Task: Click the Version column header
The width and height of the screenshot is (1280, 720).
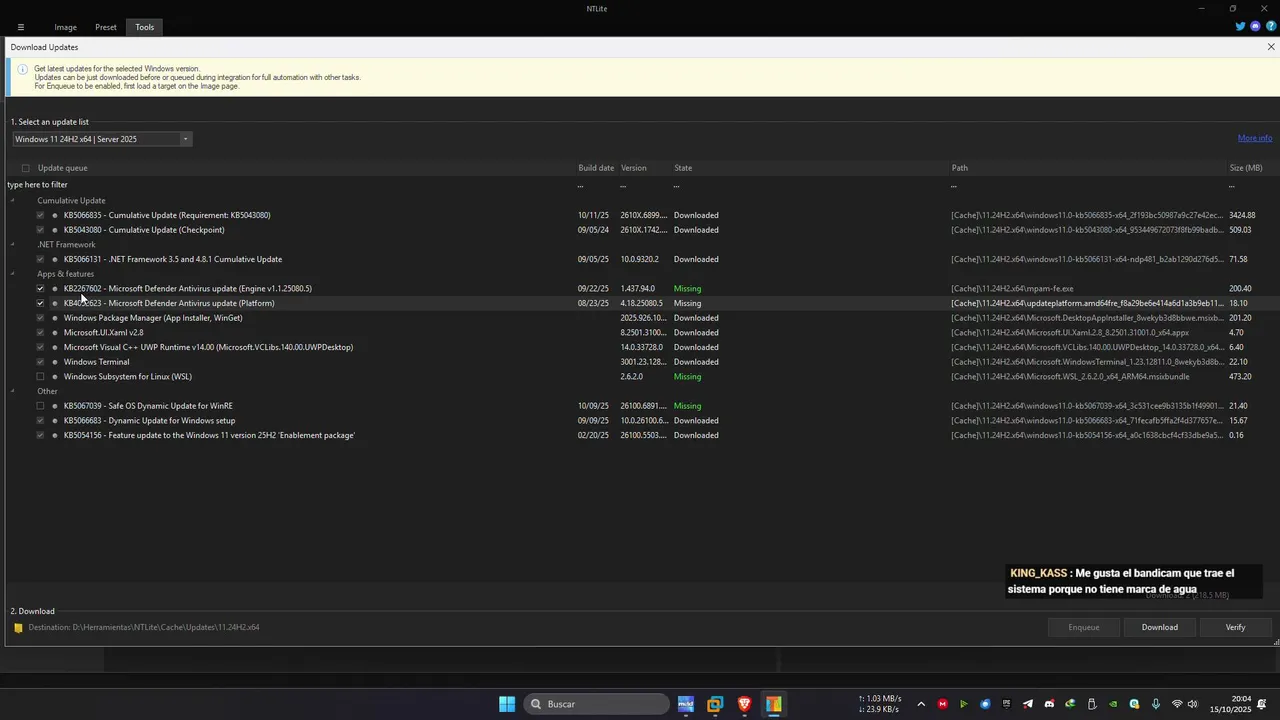Action: [x=634, y=168]
